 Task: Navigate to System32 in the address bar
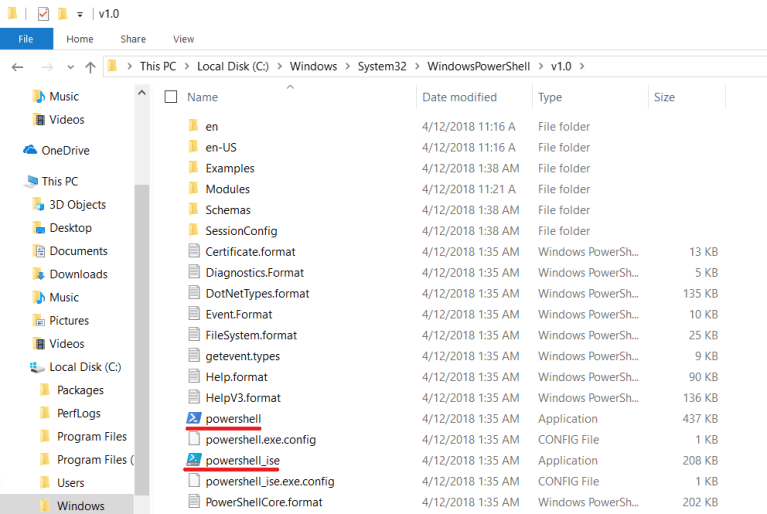(x=382, y=66)
